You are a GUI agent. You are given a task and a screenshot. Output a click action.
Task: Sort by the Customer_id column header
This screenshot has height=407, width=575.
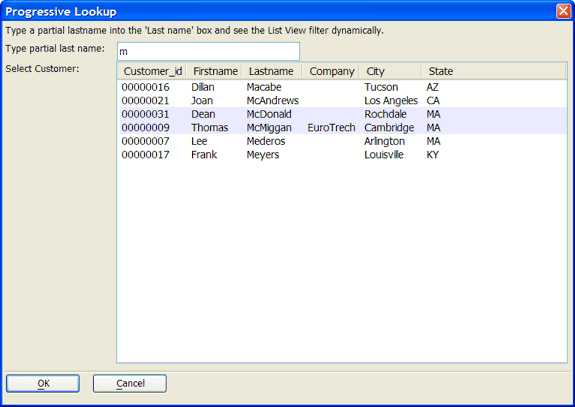[x=153, y=71]
